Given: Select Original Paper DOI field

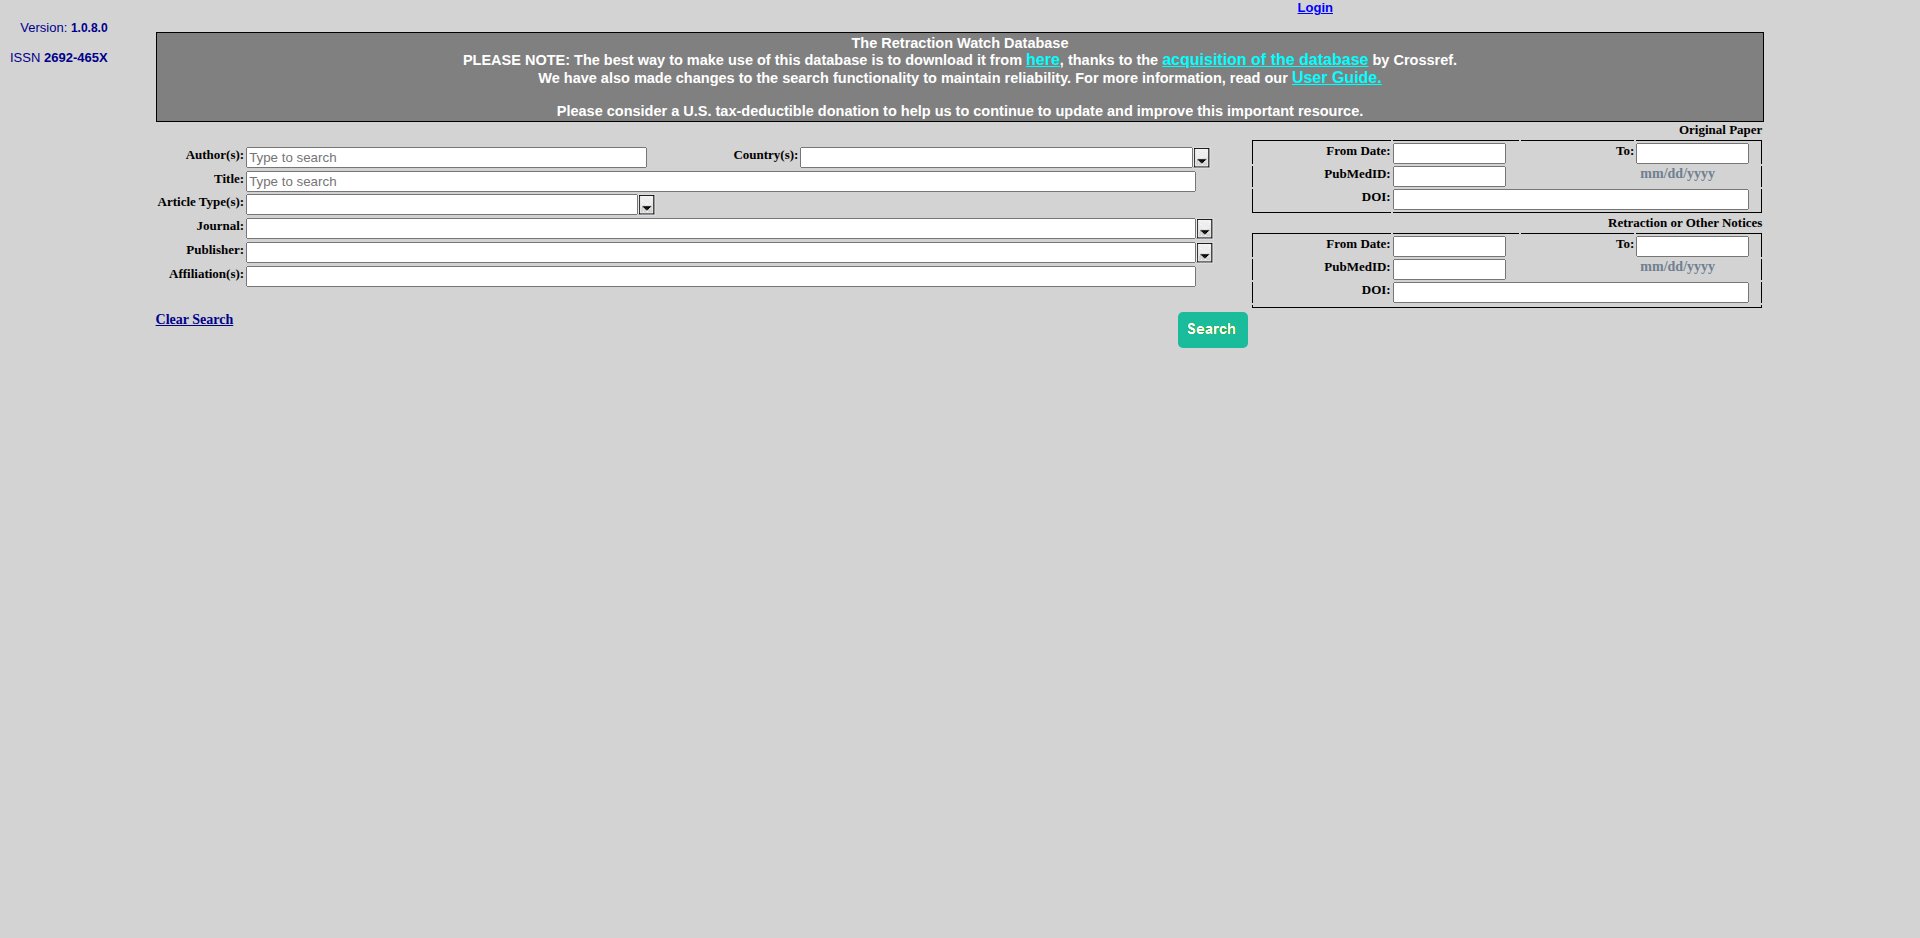Looking at the screenshot, I should click(1571, 199).
